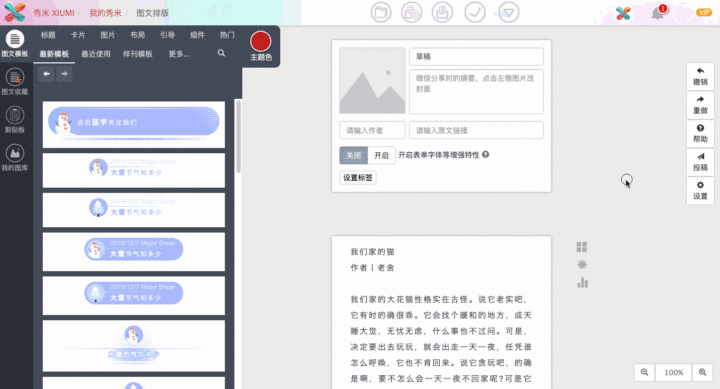
Task: Click the colorful Xiumi icon at top right
Action: point(623,13)
